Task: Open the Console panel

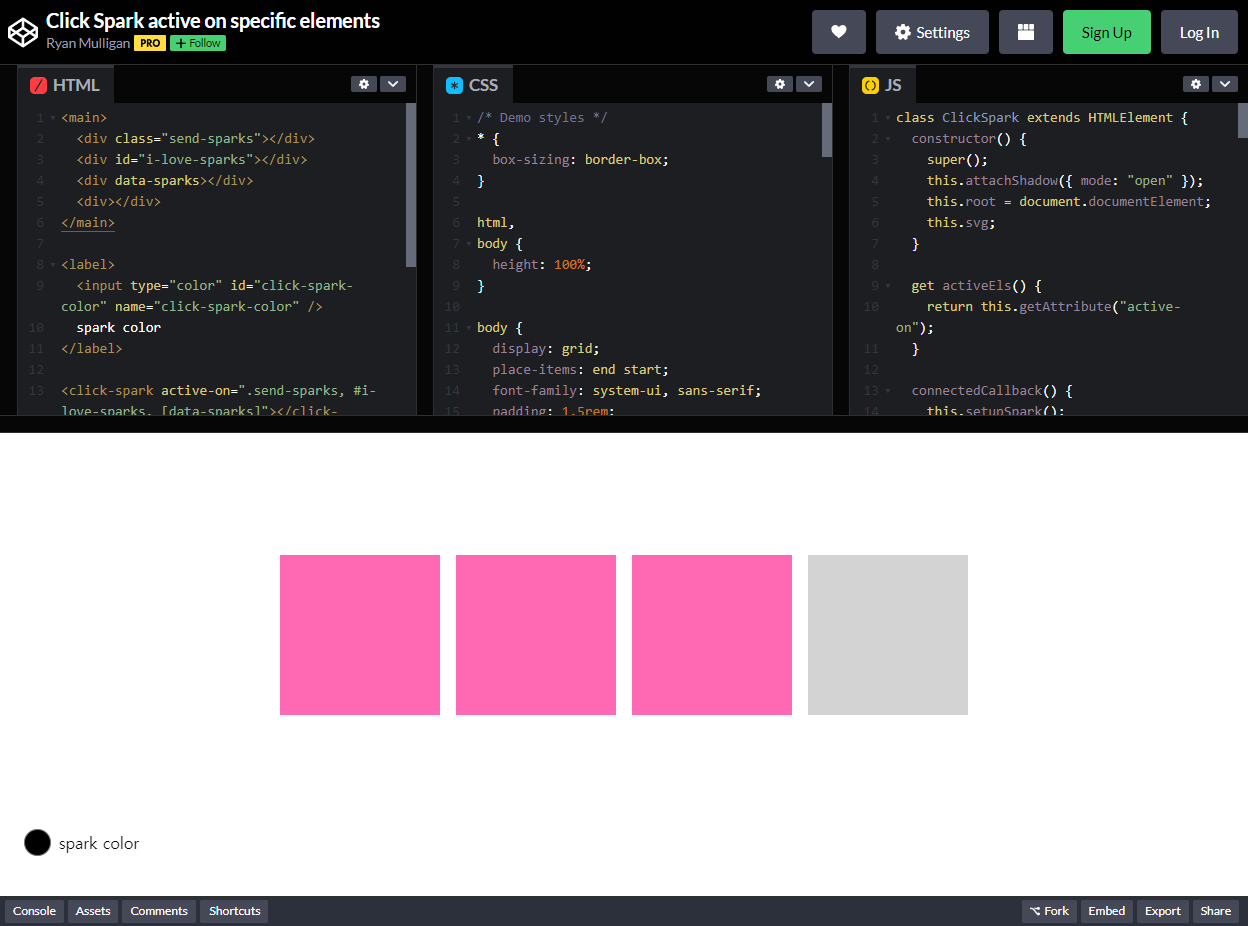Action: pyautogui.click(x=34, y=911)
